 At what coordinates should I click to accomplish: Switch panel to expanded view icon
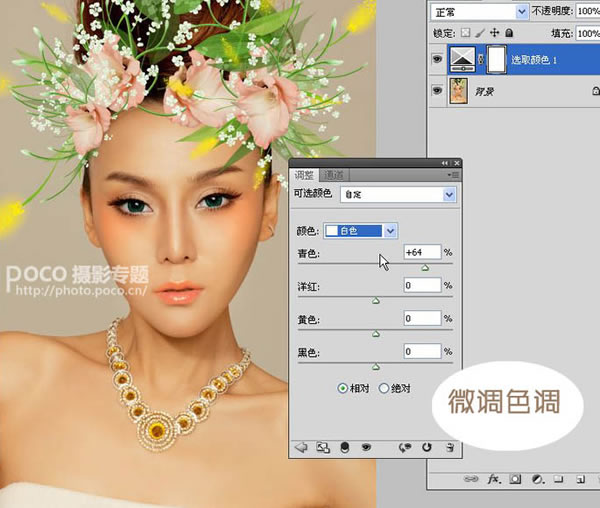tap(323, 447)
